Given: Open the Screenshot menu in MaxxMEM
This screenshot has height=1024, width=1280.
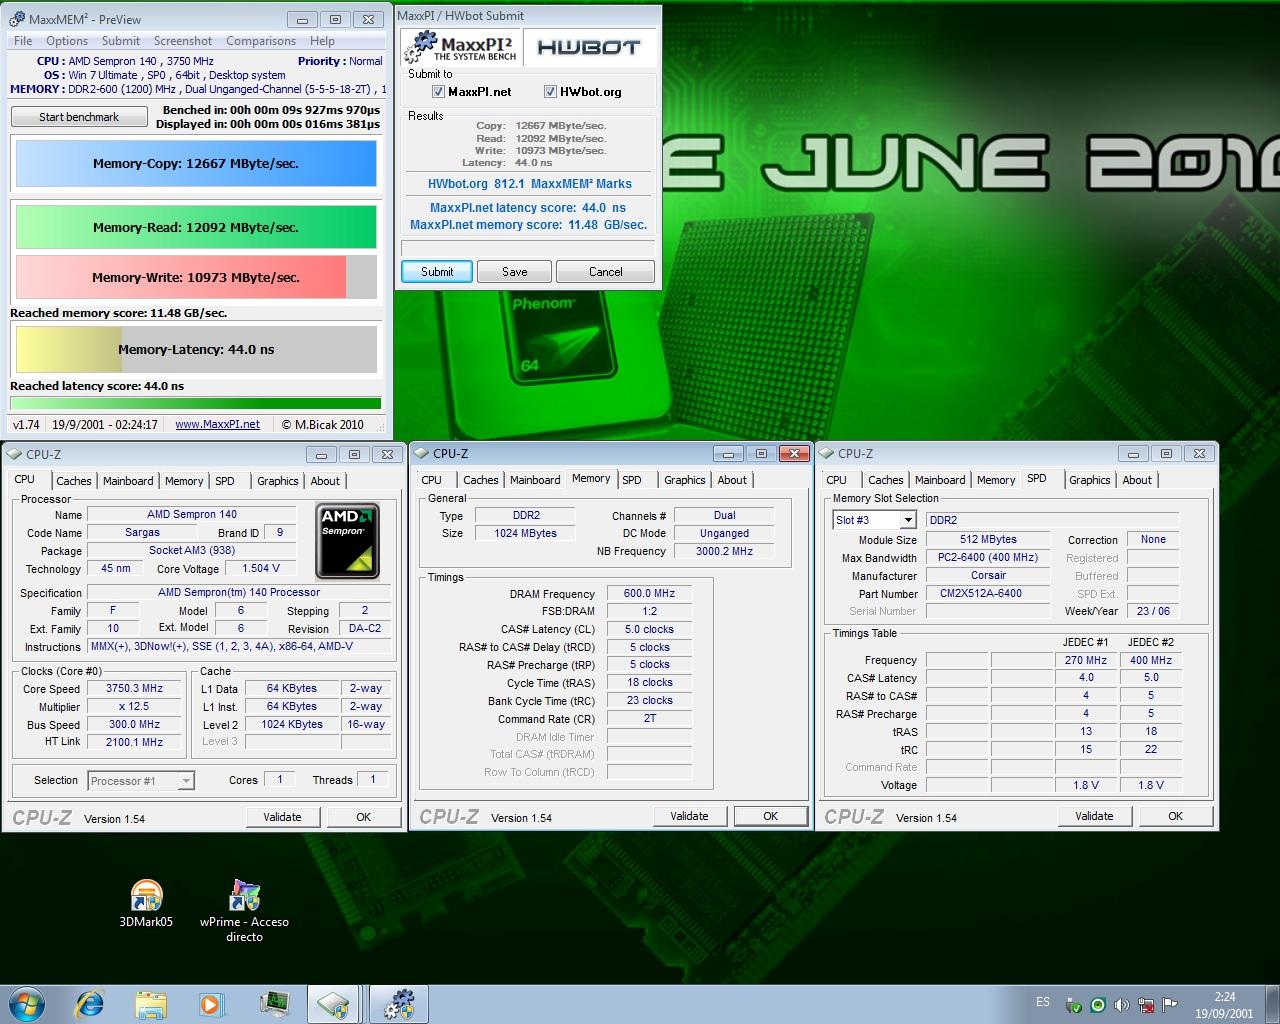Looking at the screenshot, I should (182, 41).
